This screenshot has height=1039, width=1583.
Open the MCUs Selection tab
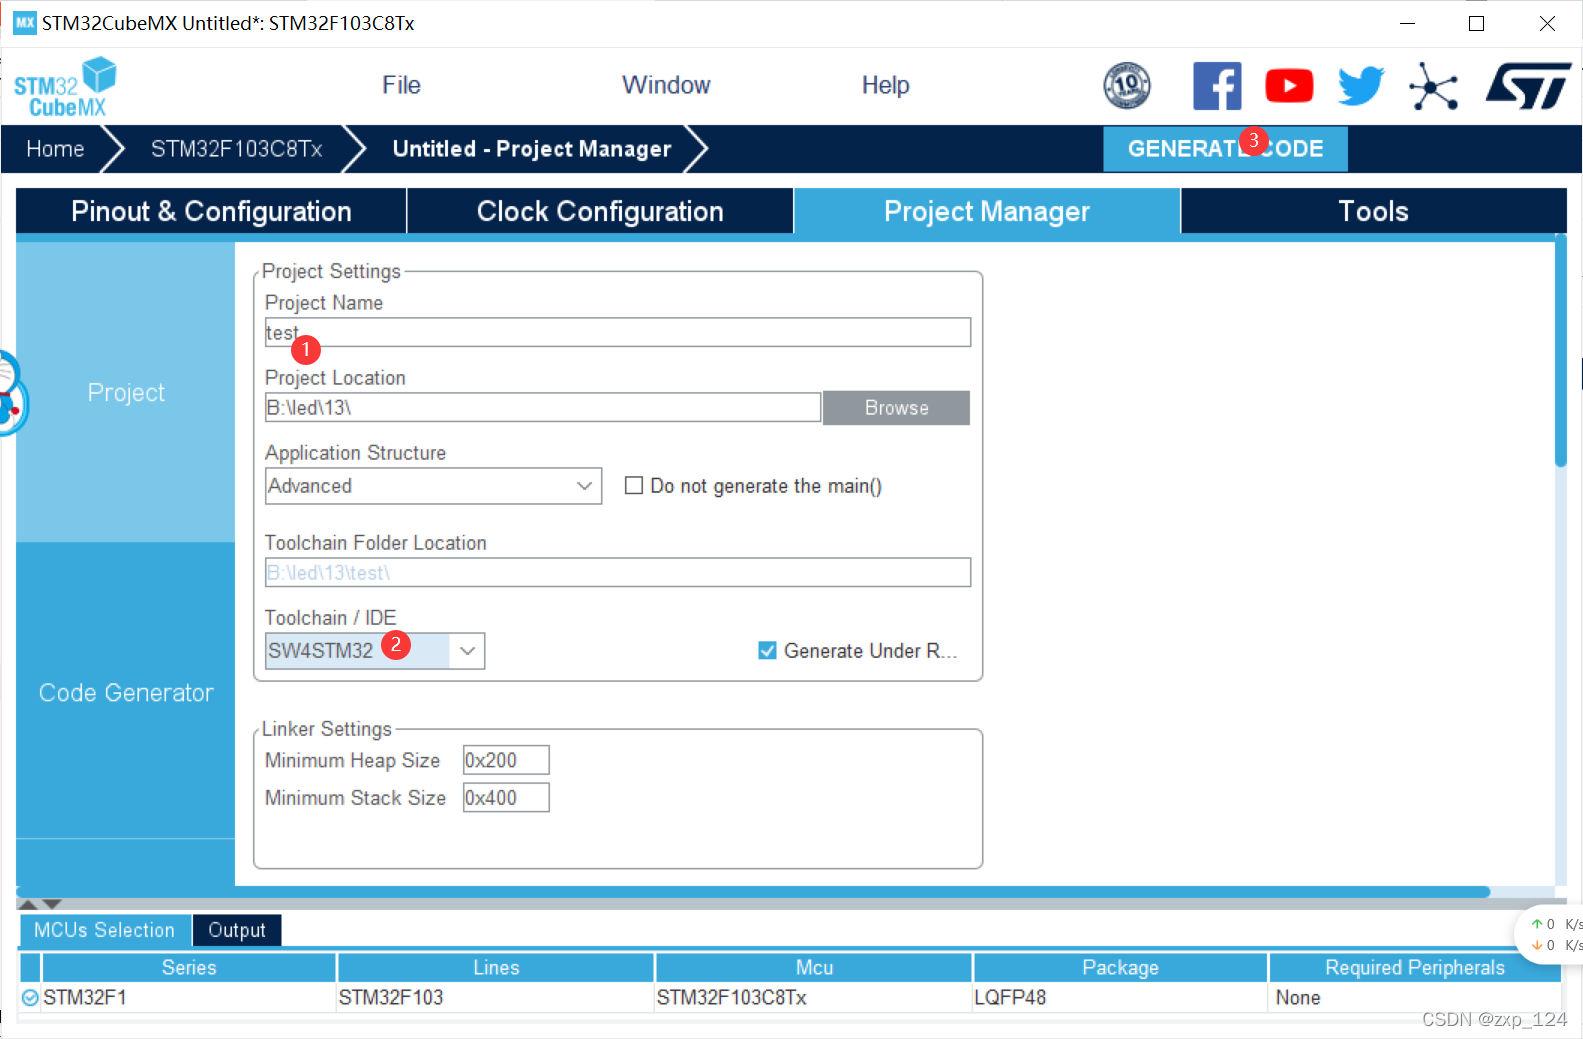[104, 930]
